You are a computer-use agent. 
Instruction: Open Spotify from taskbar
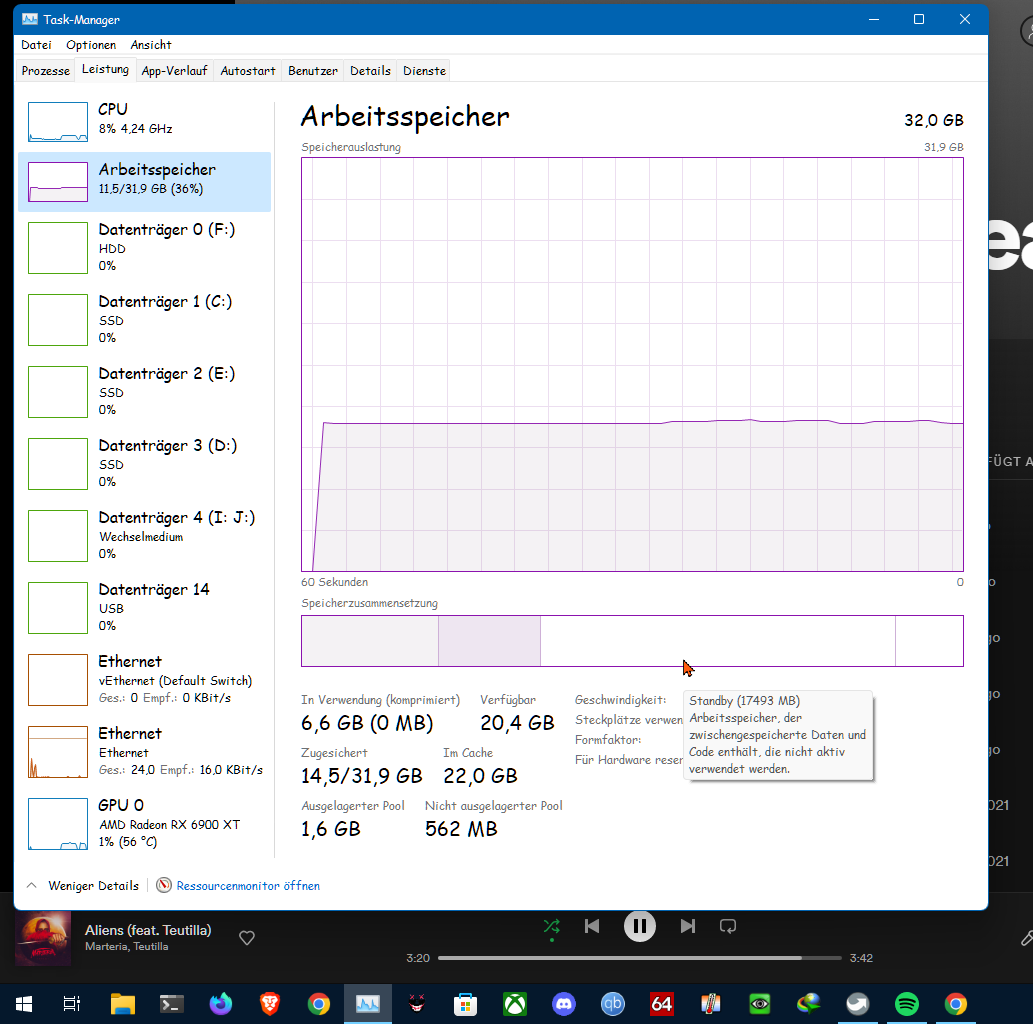coord(907,1004)
